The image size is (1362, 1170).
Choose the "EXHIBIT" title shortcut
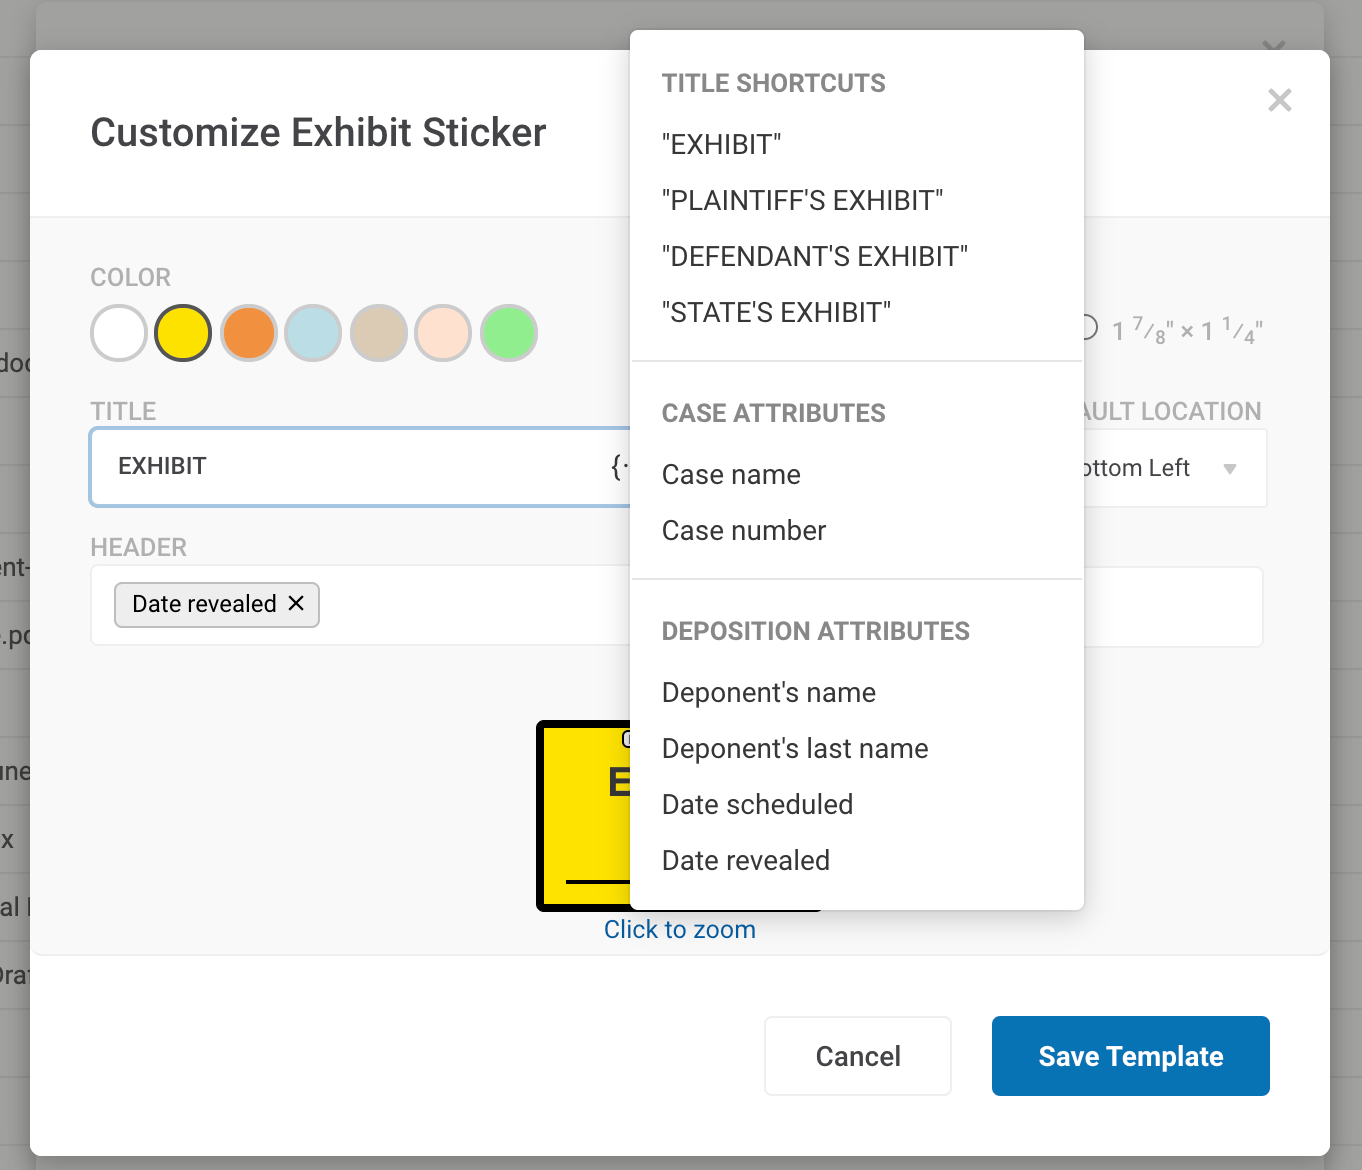[721, 145]
